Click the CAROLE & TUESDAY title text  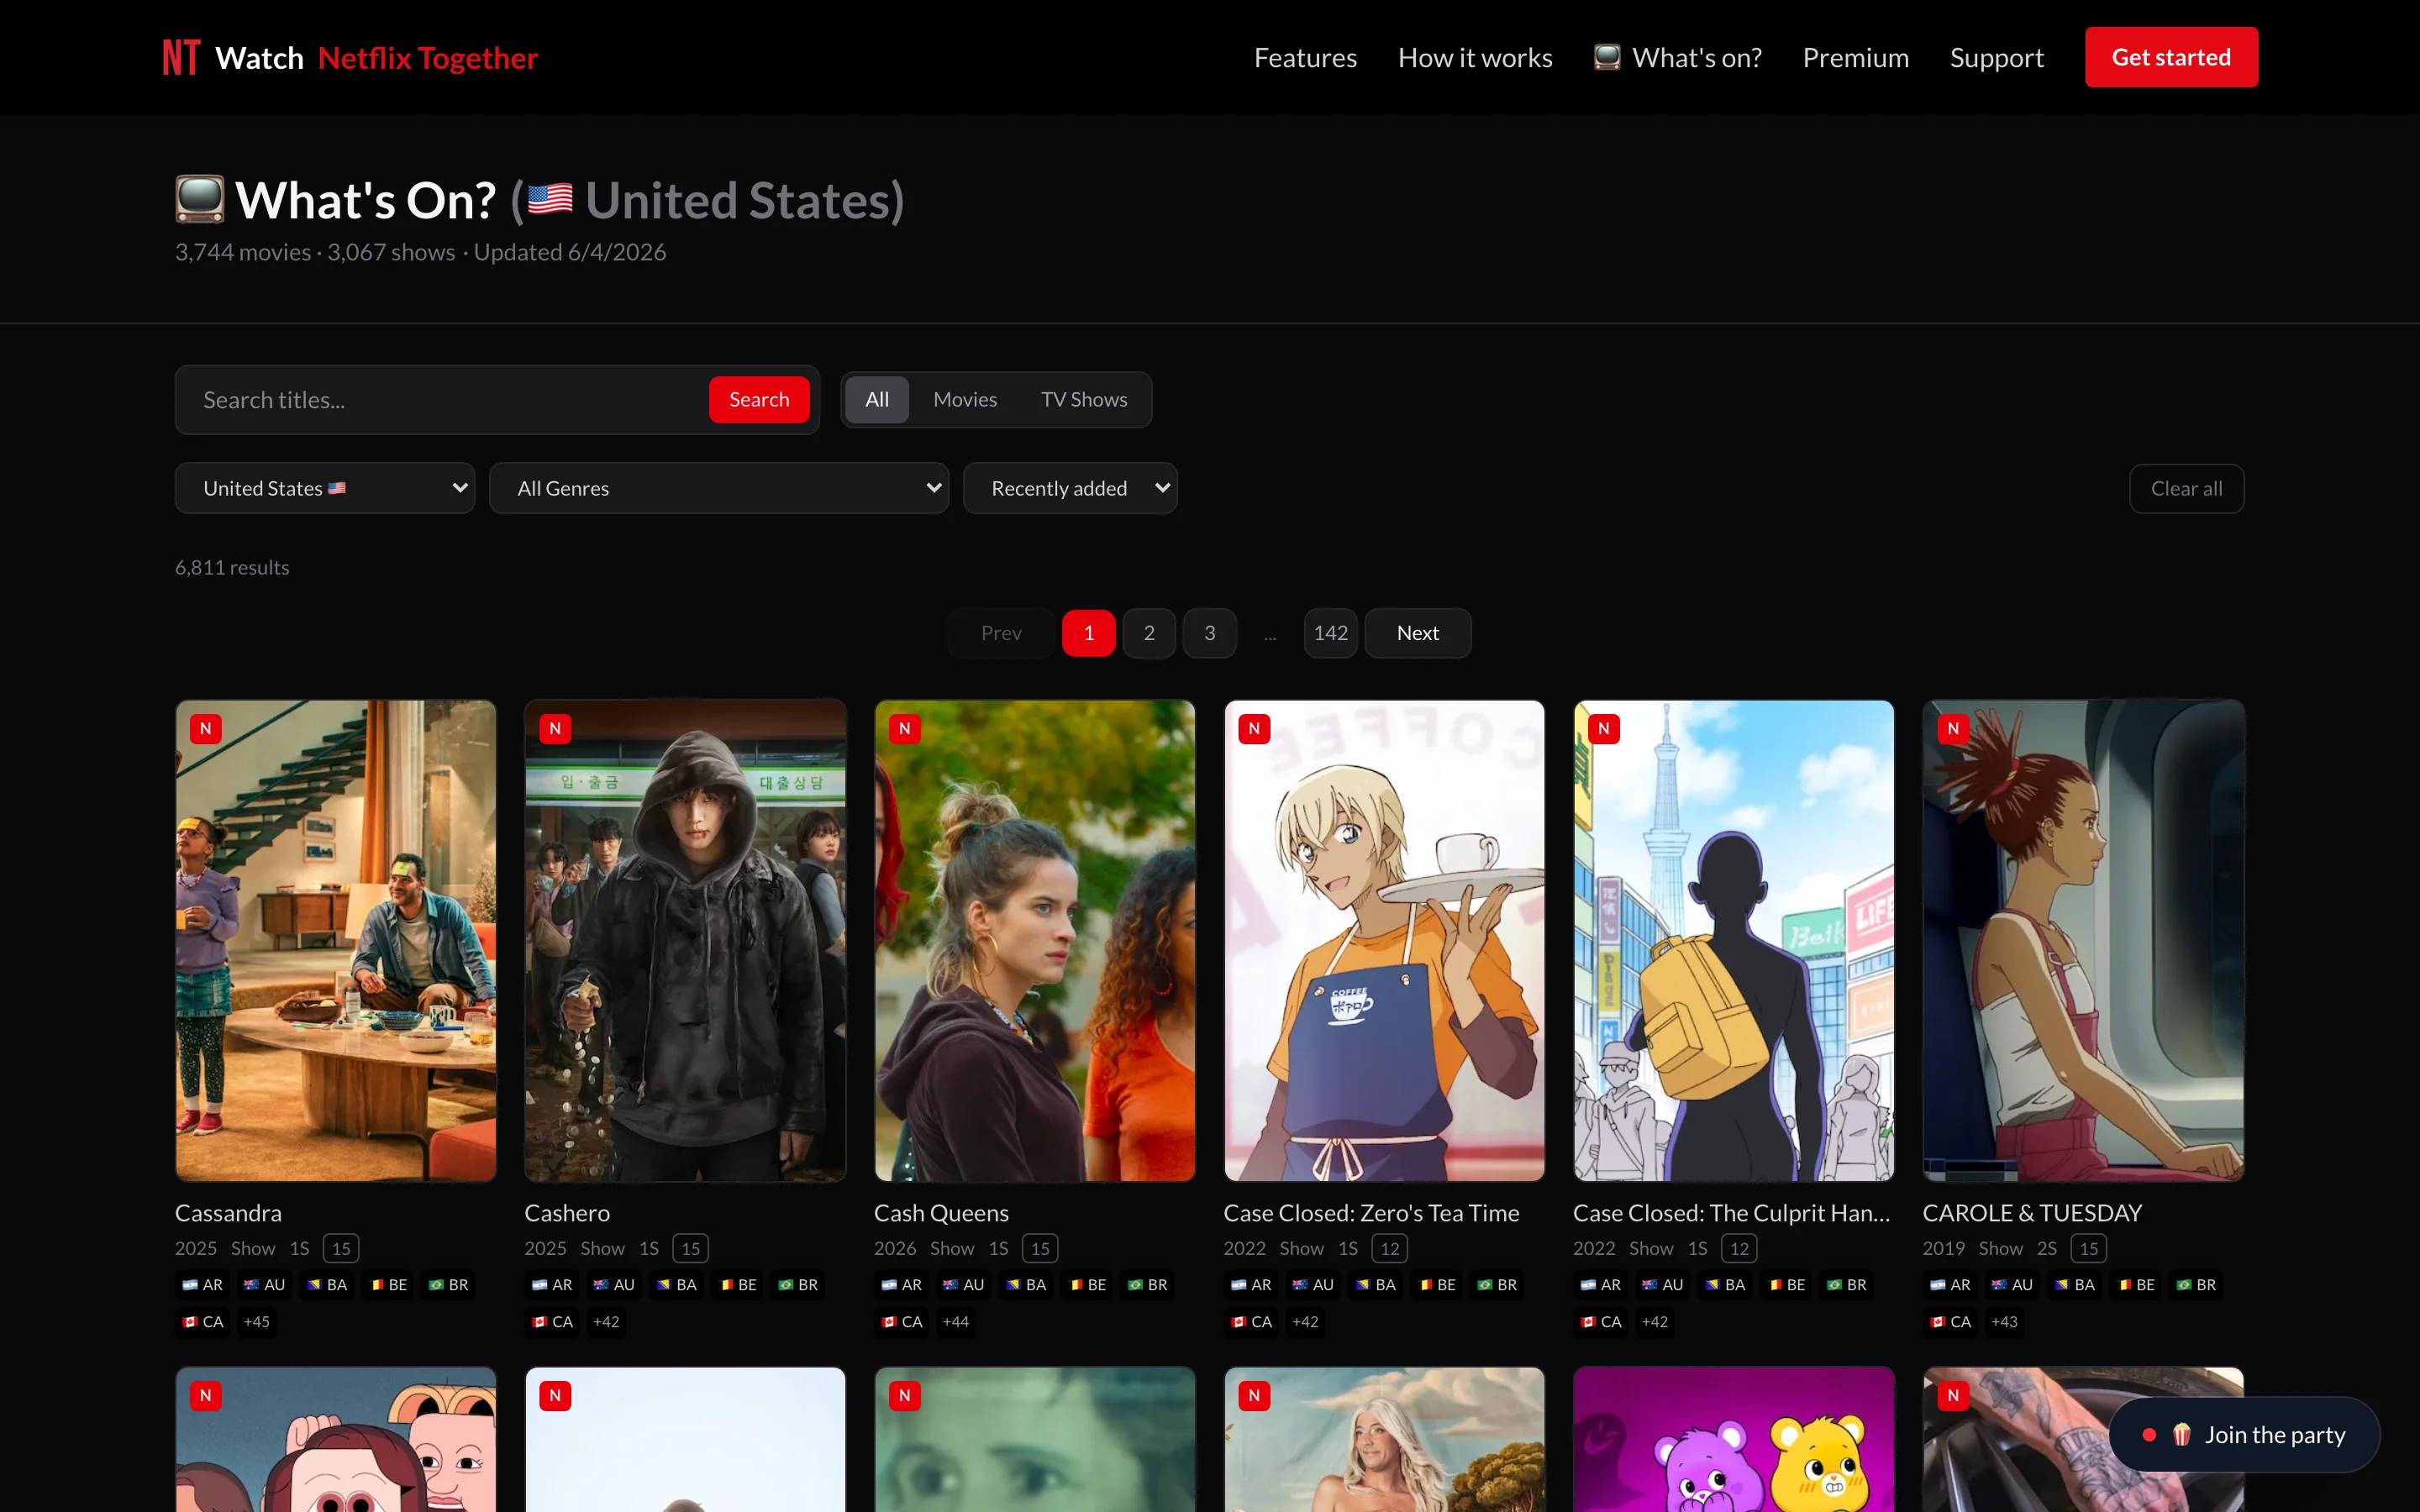(x=2032, y=1213)
